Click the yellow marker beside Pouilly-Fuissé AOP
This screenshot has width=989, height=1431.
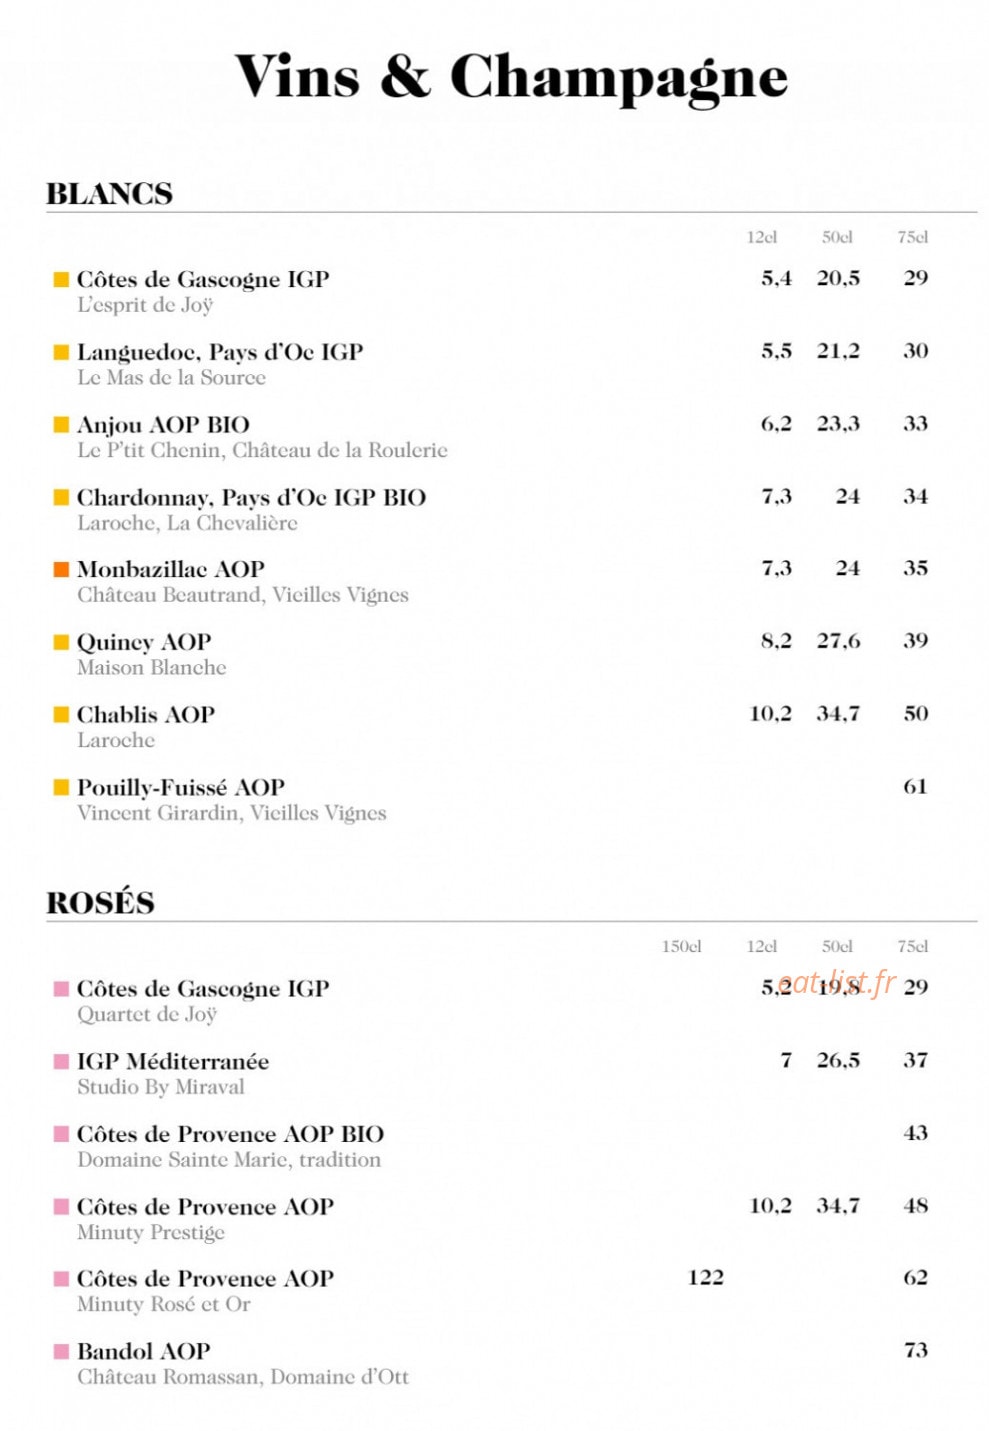[x=61, y=787]
